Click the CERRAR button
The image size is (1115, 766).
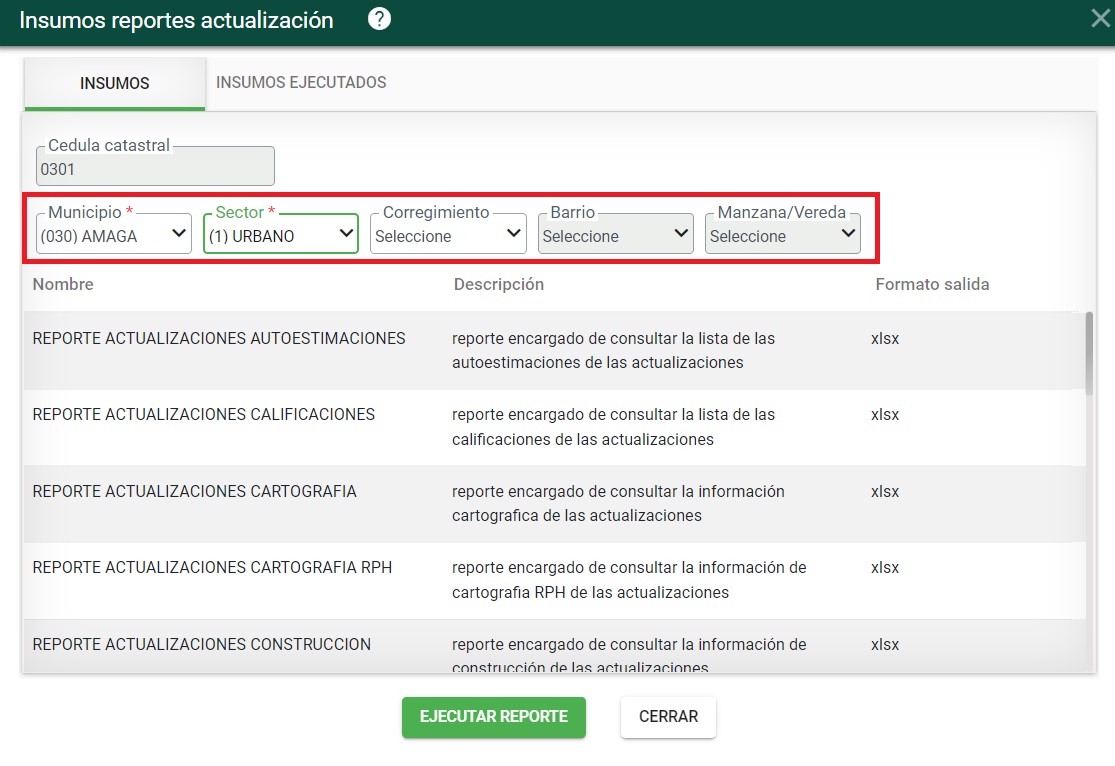pos(668,717)
